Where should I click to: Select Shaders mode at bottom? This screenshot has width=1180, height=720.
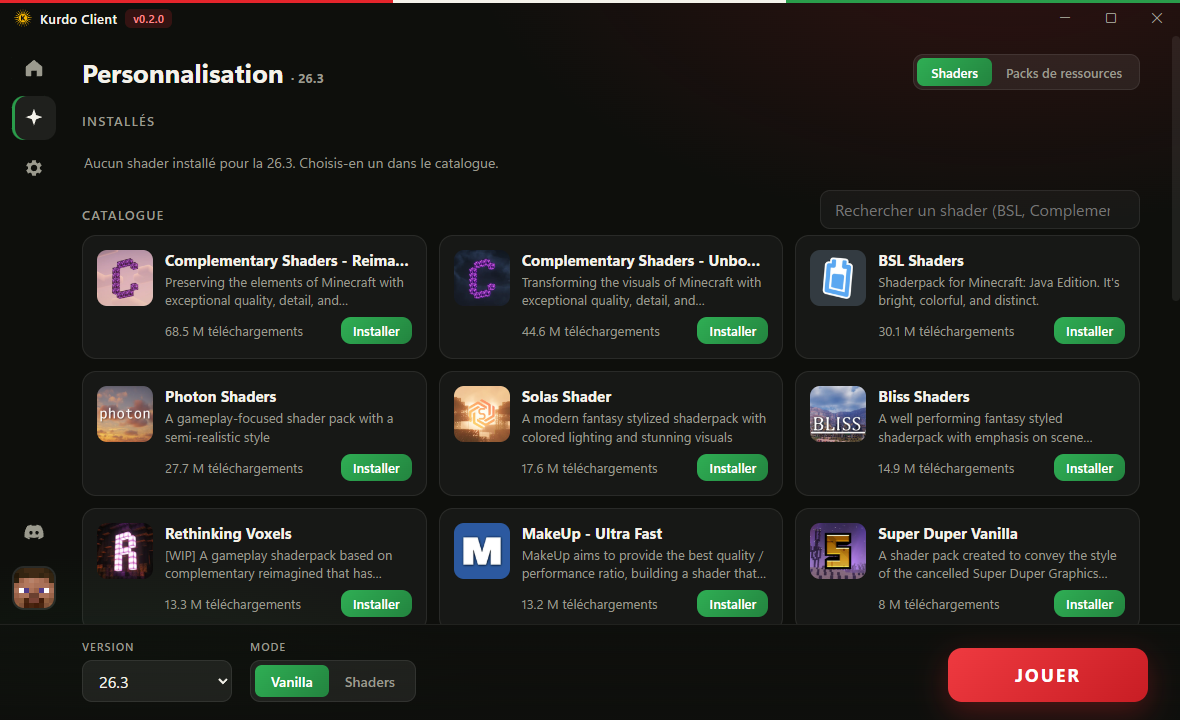(x=370, y=682)
